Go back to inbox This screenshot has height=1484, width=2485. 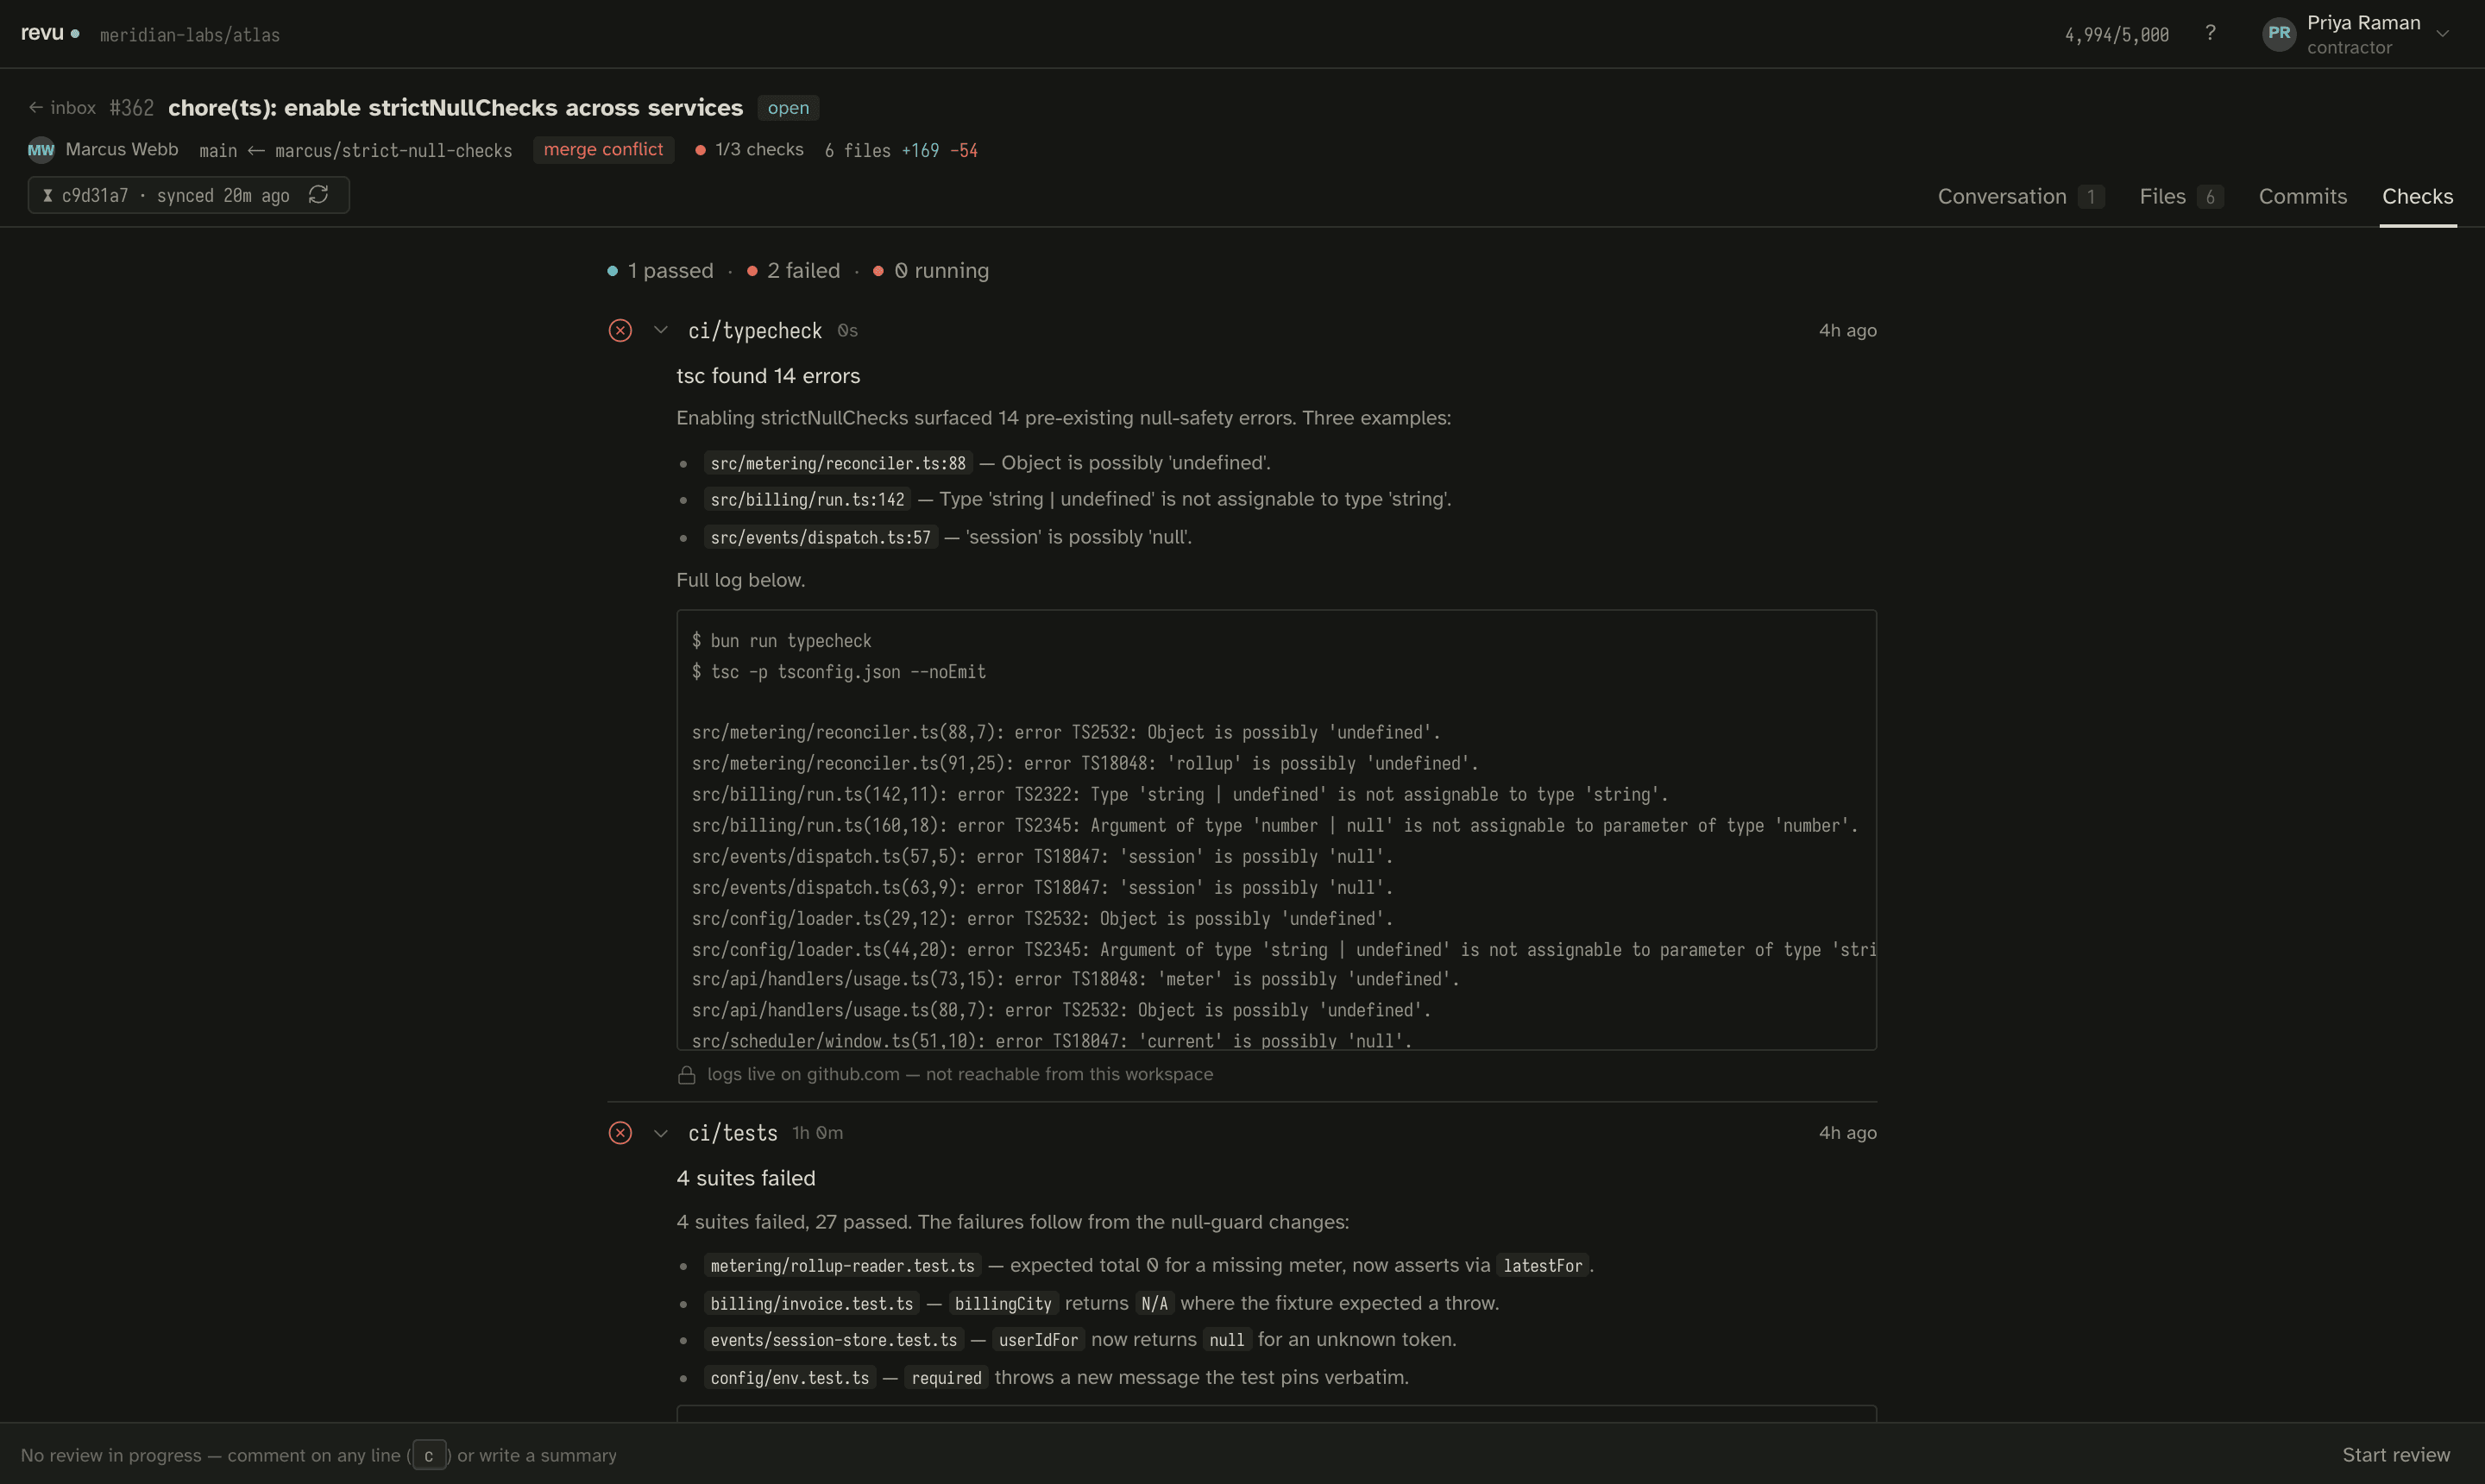click(62, 107)
